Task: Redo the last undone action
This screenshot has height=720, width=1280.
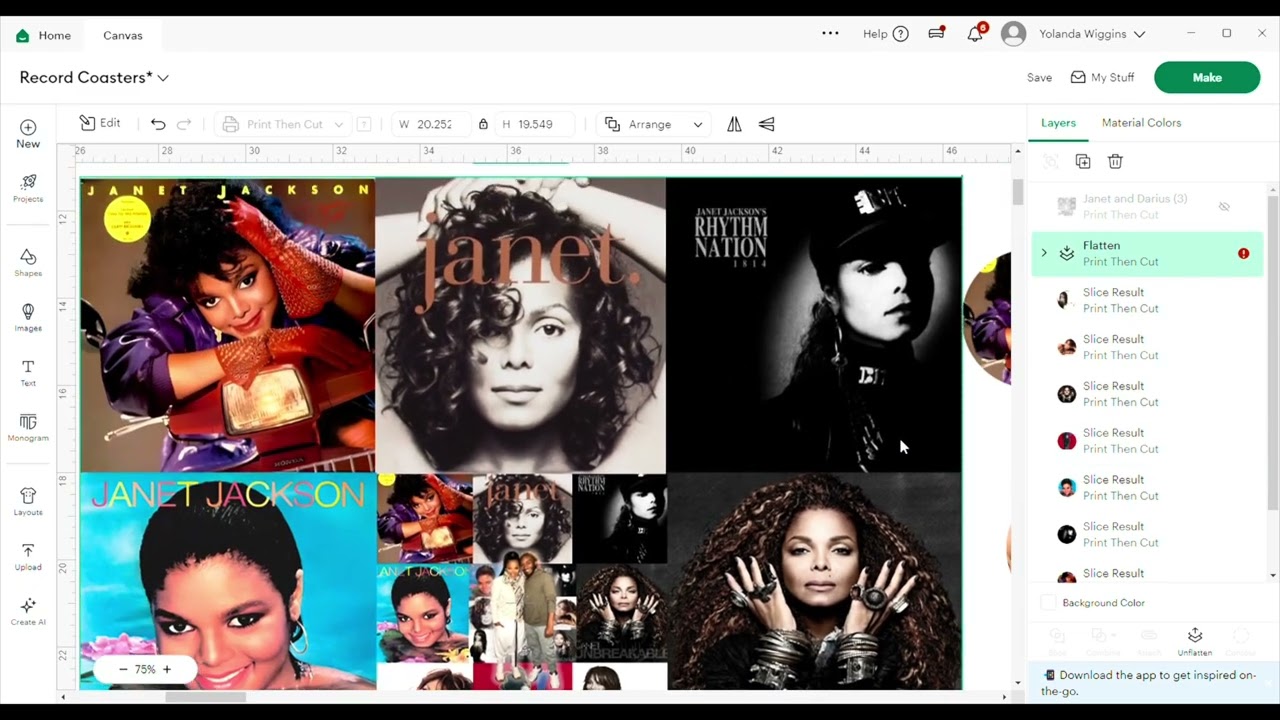Action: (x=184, y=124)
